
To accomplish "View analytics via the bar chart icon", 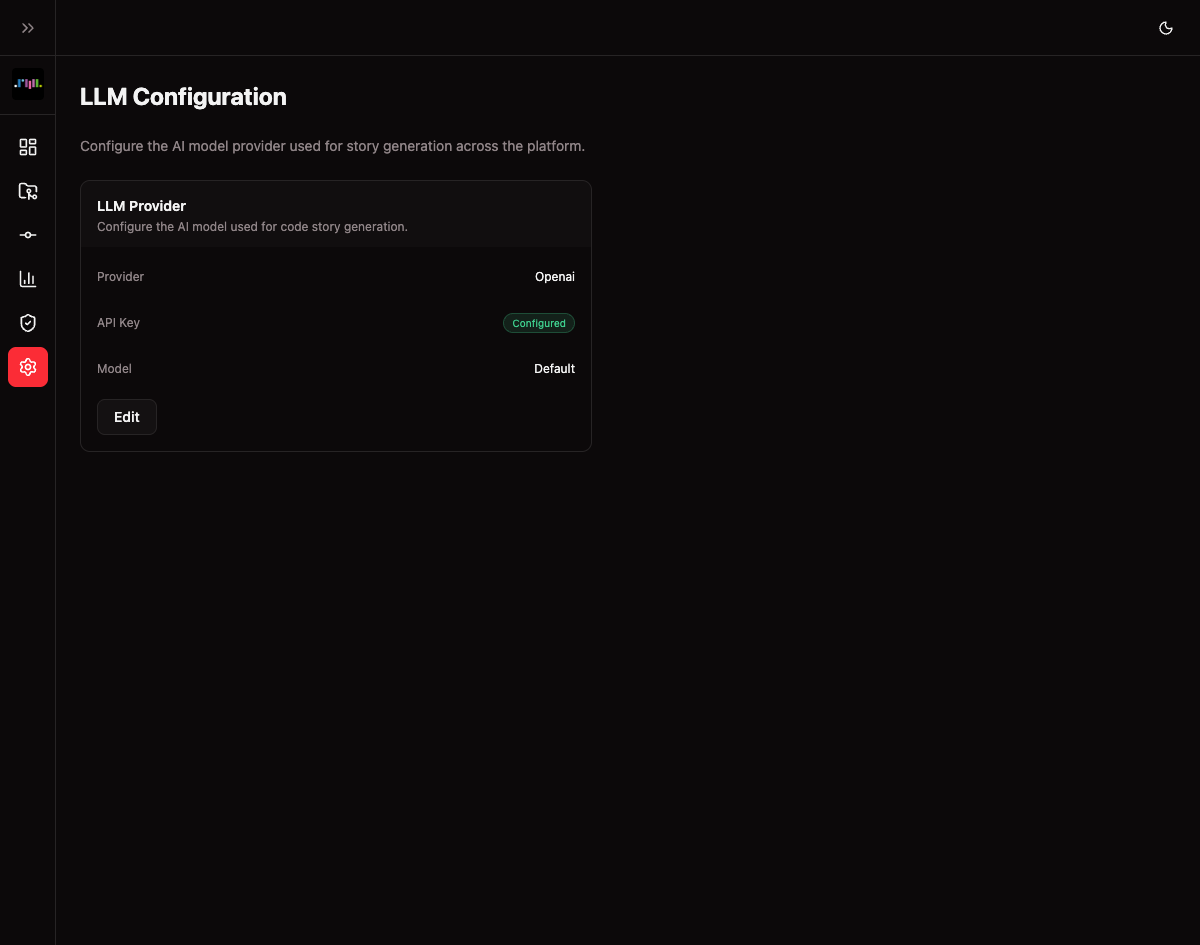I will pos(27,278).
